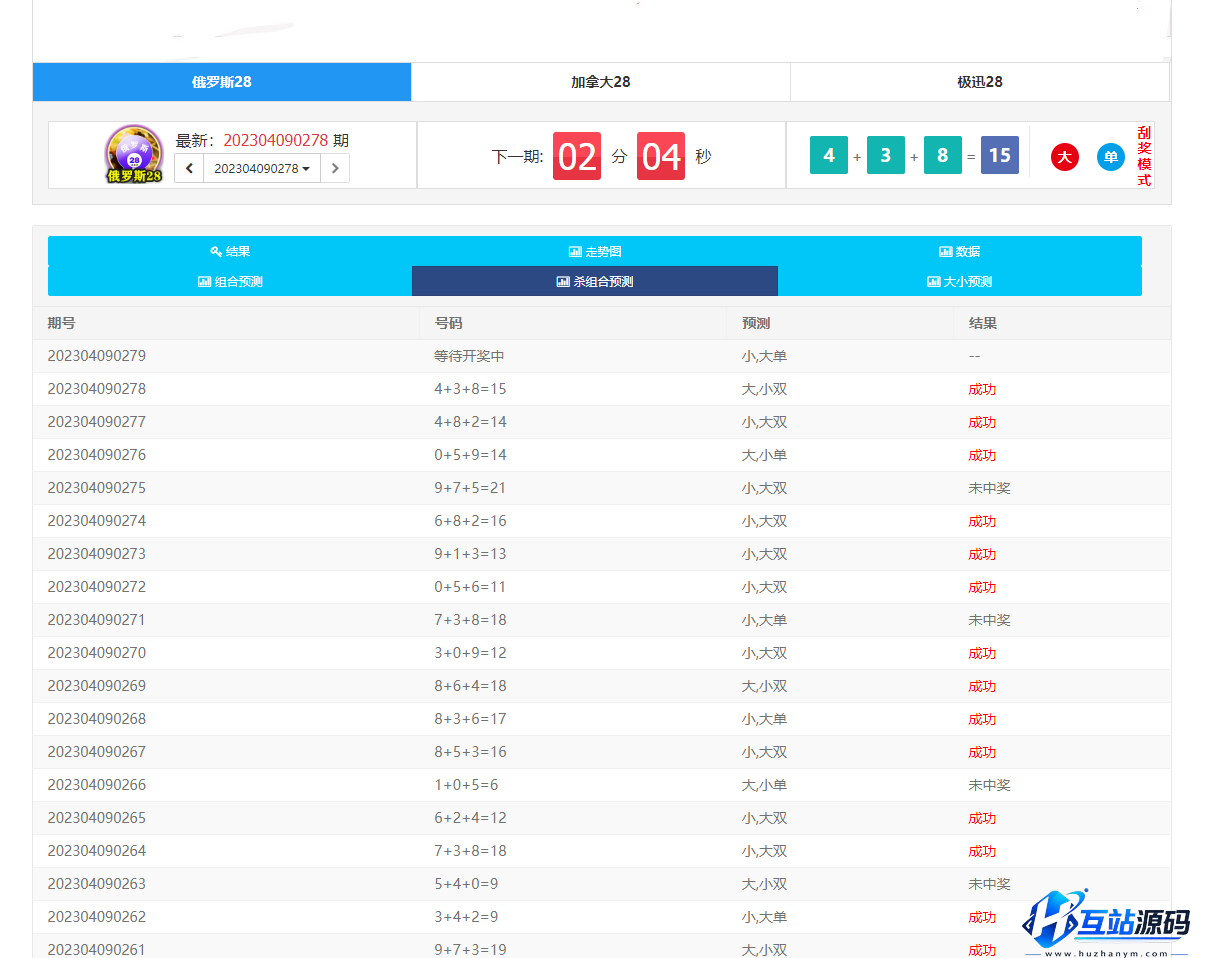This screenshot has width=1206, height=958.
Task: Click the first green number tile showing 4
Action: (828, 156)
